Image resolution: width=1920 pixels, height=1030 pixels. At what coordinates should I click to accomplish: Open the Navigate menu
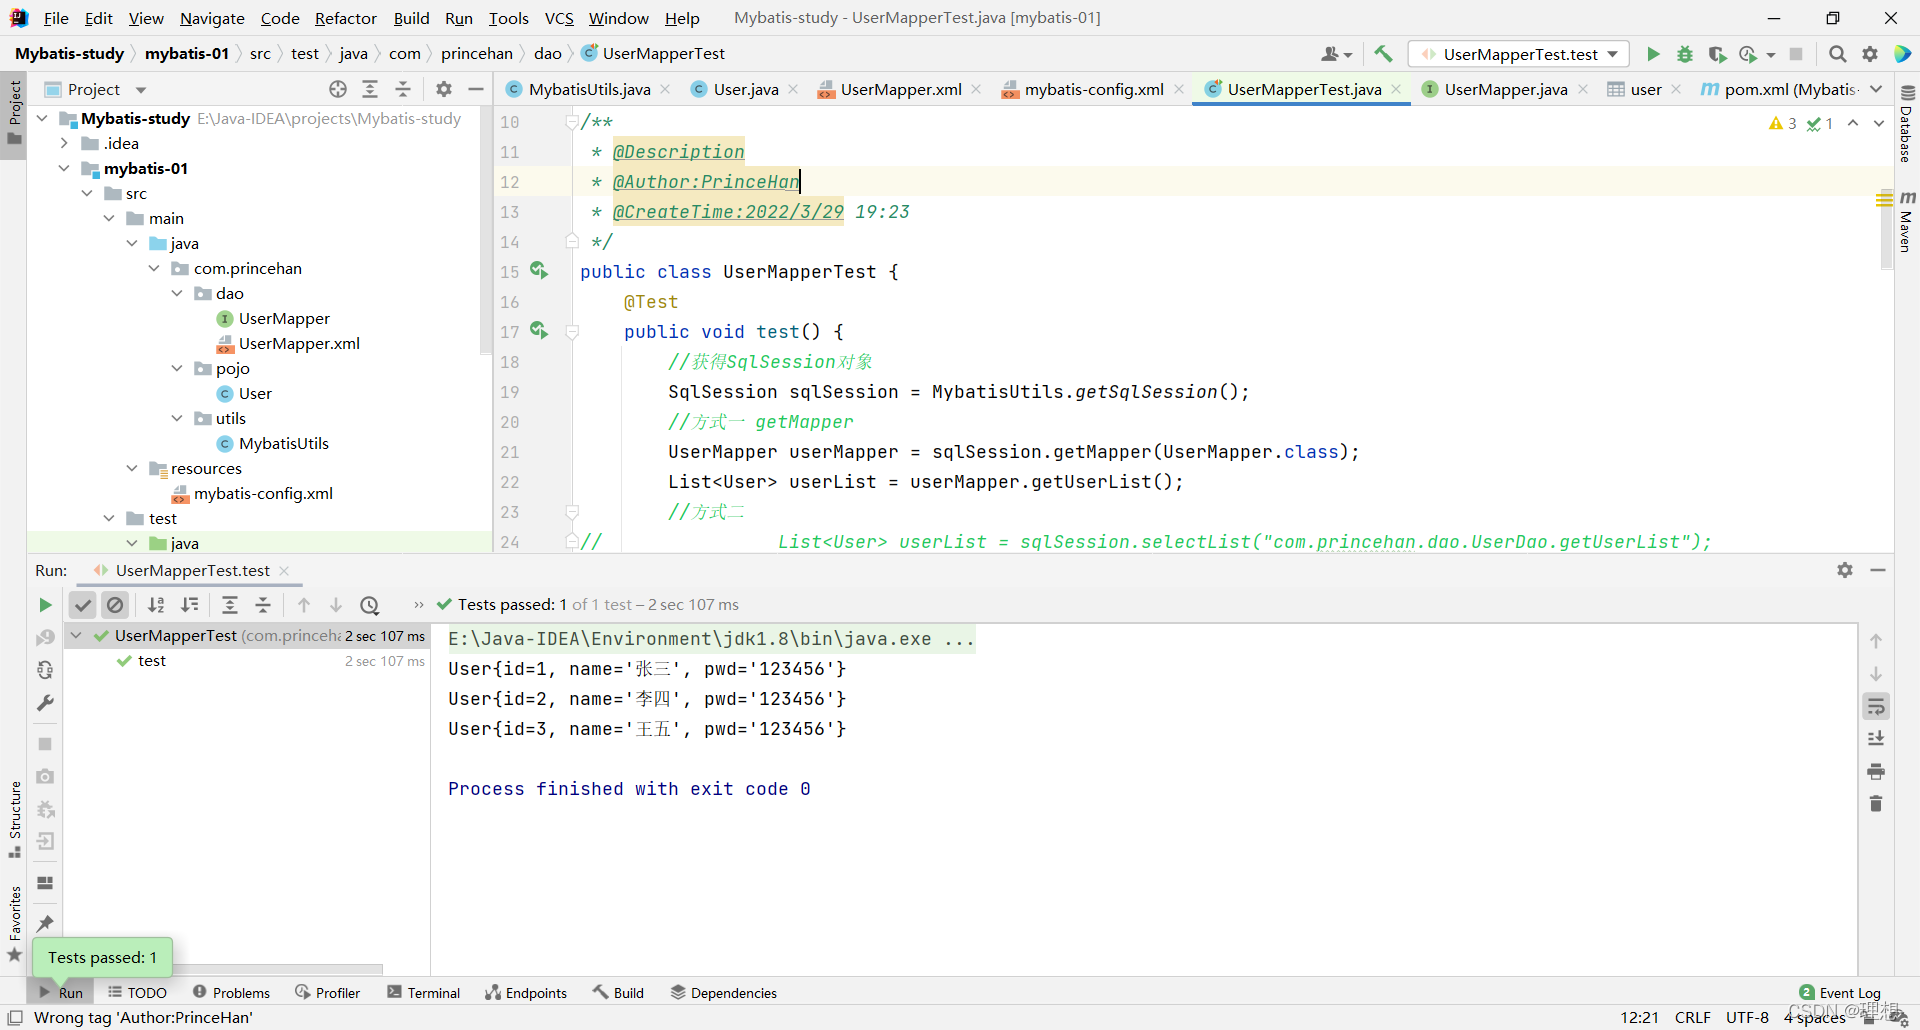[x=212, y=18]
